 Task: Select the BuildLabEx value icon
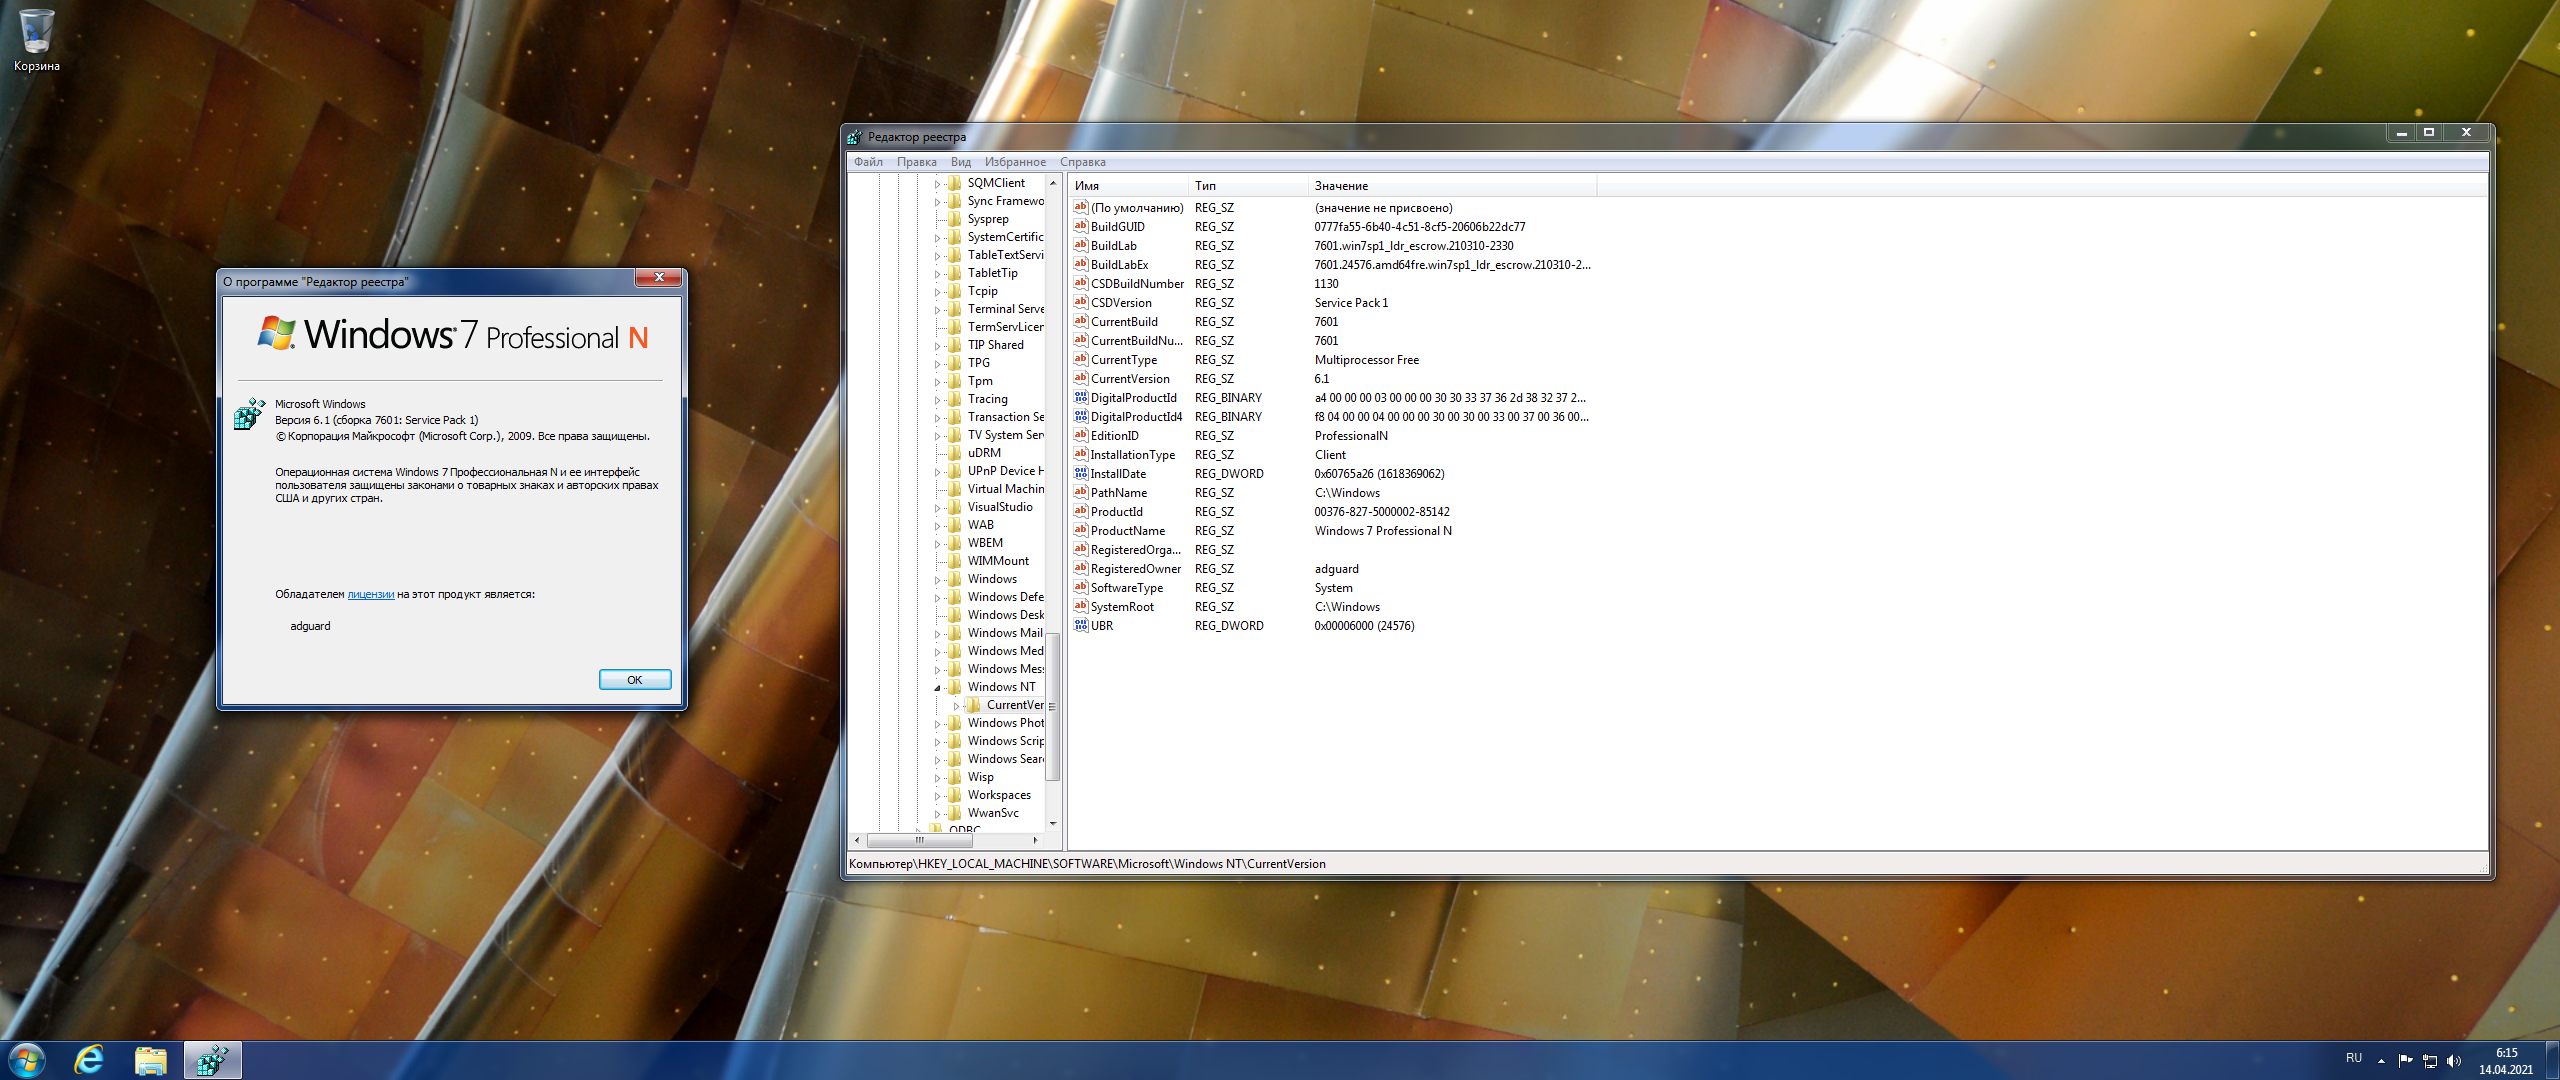(x=1080, y=265)
